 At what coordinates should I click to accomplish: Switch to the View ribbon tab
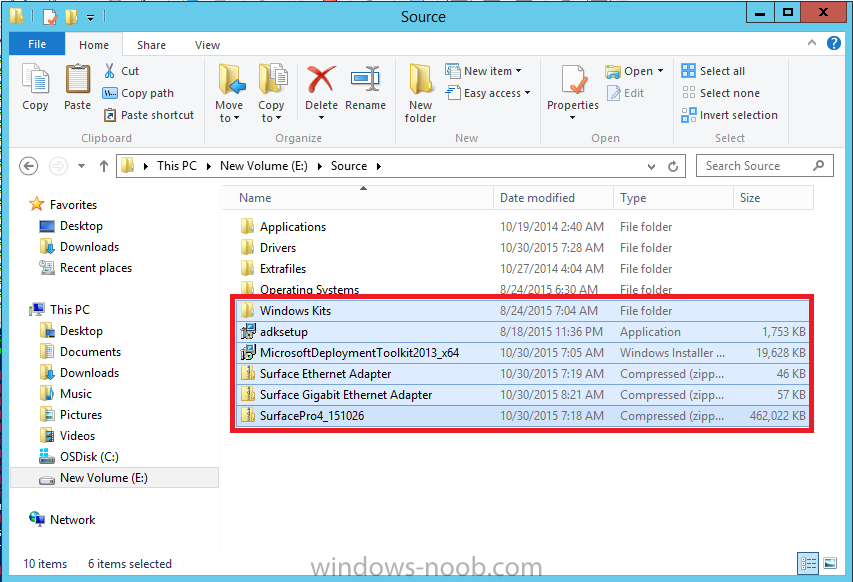207,45
